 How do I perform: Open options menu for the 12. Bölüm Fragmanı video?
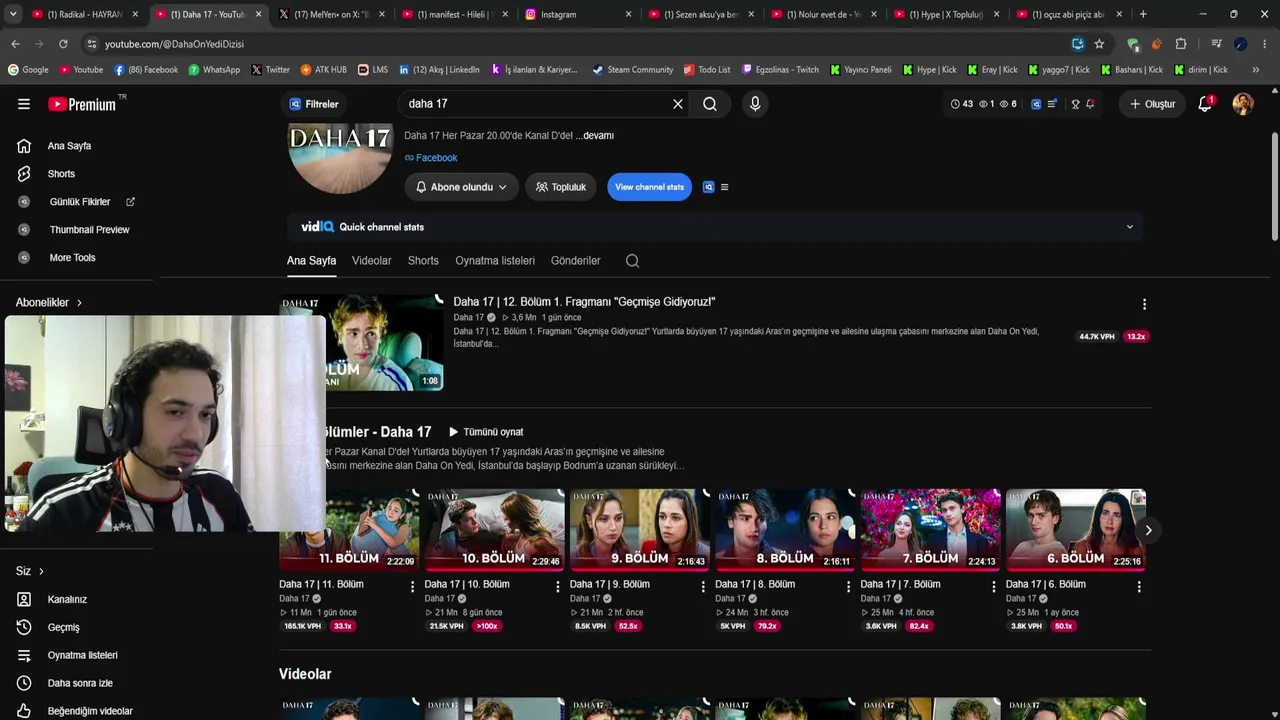[x=1144, y=304]
